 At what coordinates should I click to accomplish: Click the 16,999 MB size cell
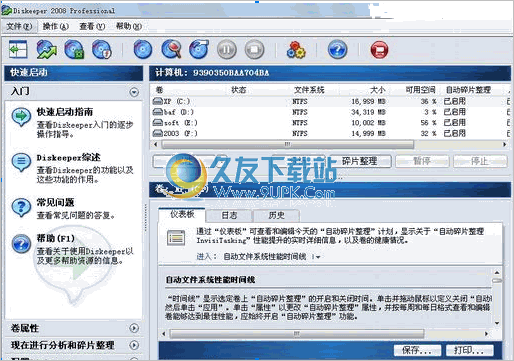click(x=368, y=101)
